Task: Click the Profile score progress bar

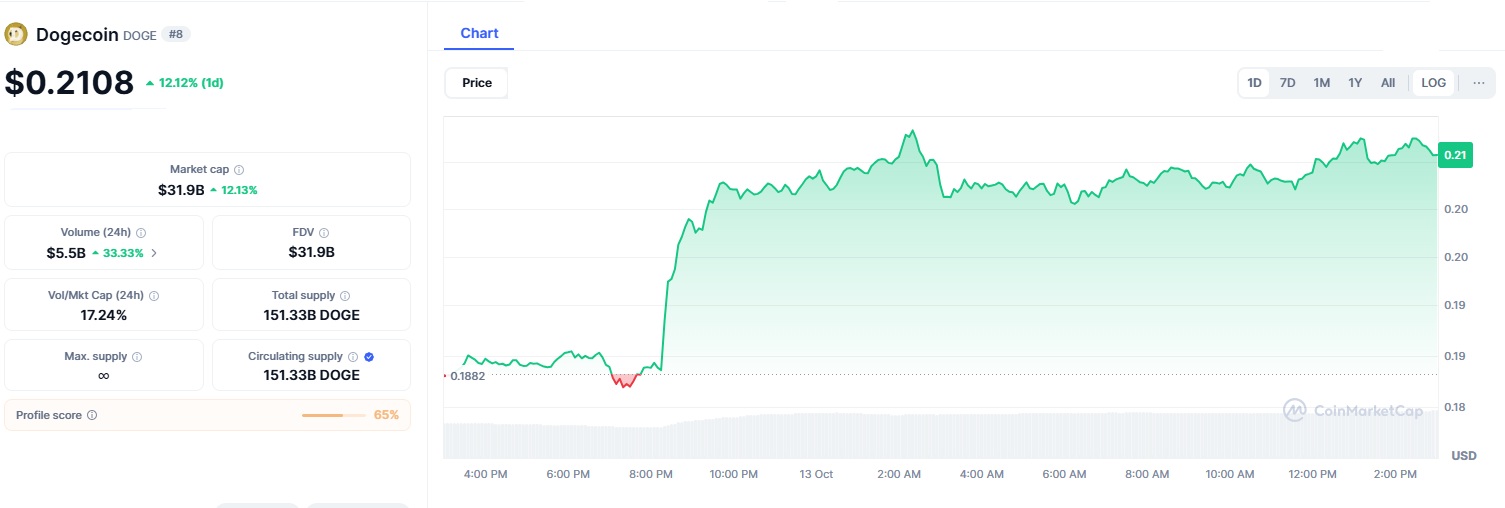Action: (334, 415)
